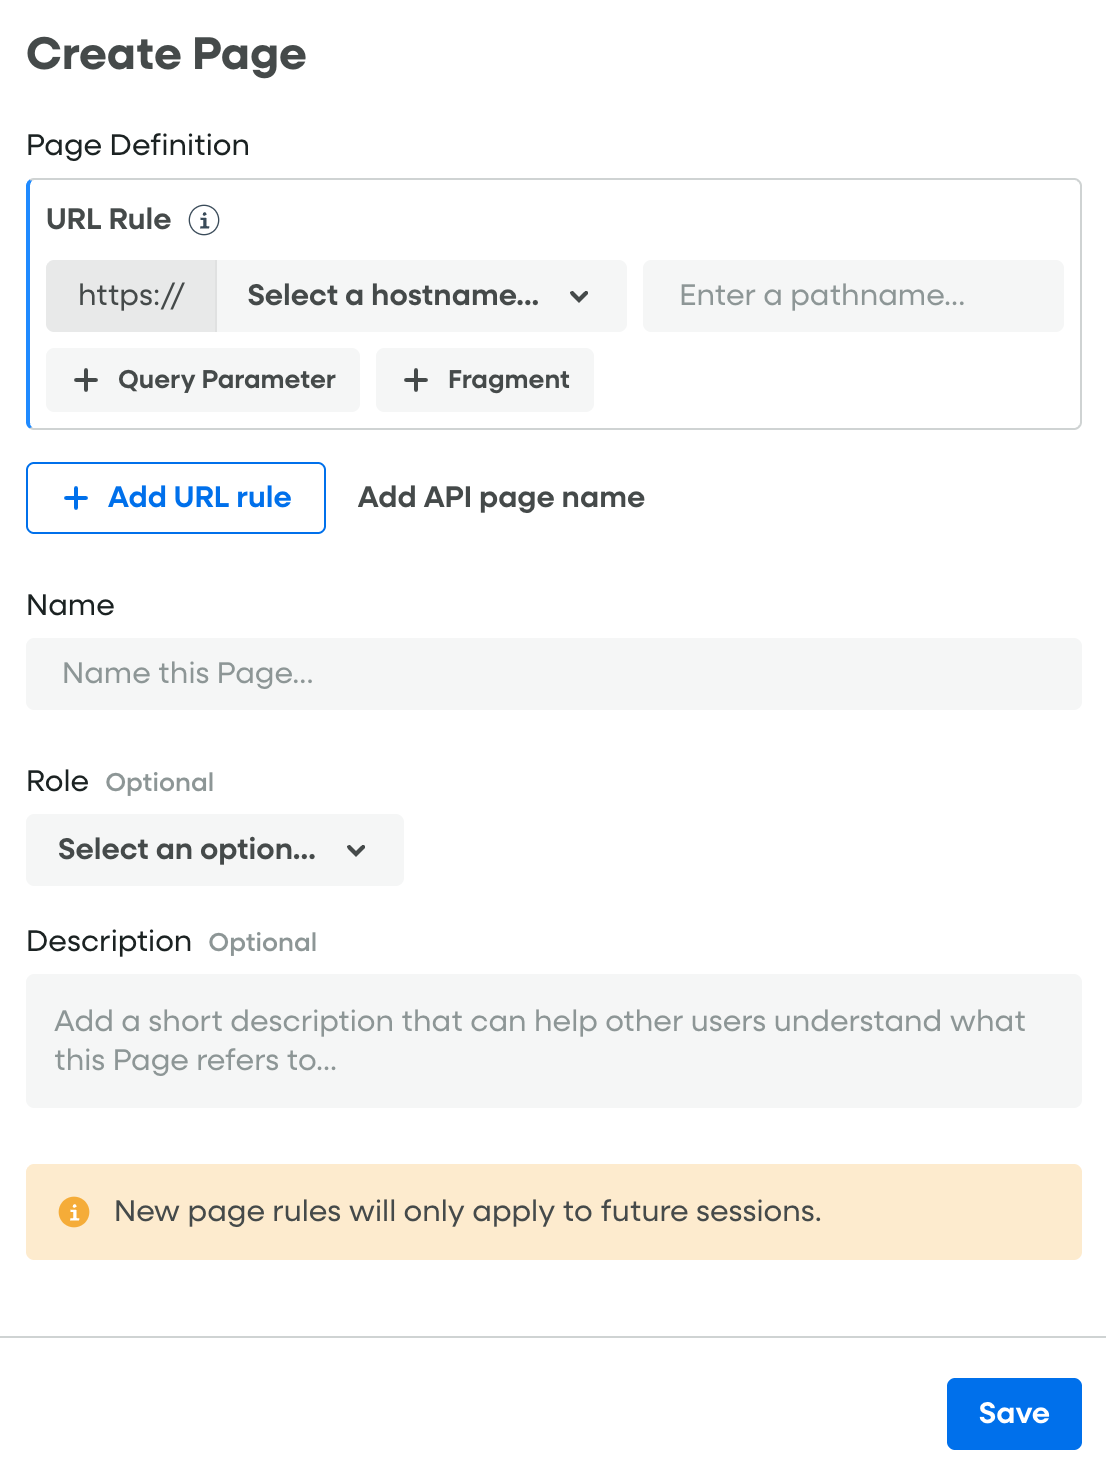Click the Create Page heading
Viewport: 1112px width, 1476px height.
pyautogui.click(x=166, y=55)
